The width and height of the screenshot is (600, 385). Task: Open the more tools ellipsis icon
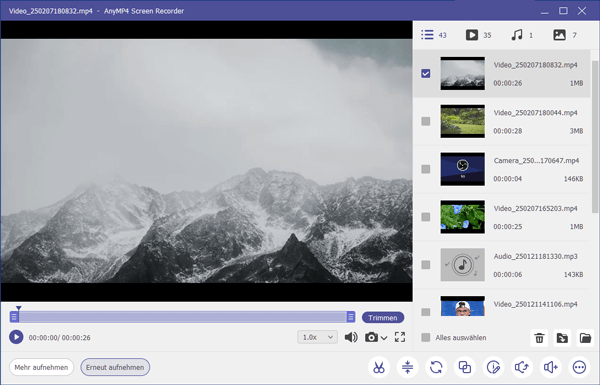click(x=579, y=367)
